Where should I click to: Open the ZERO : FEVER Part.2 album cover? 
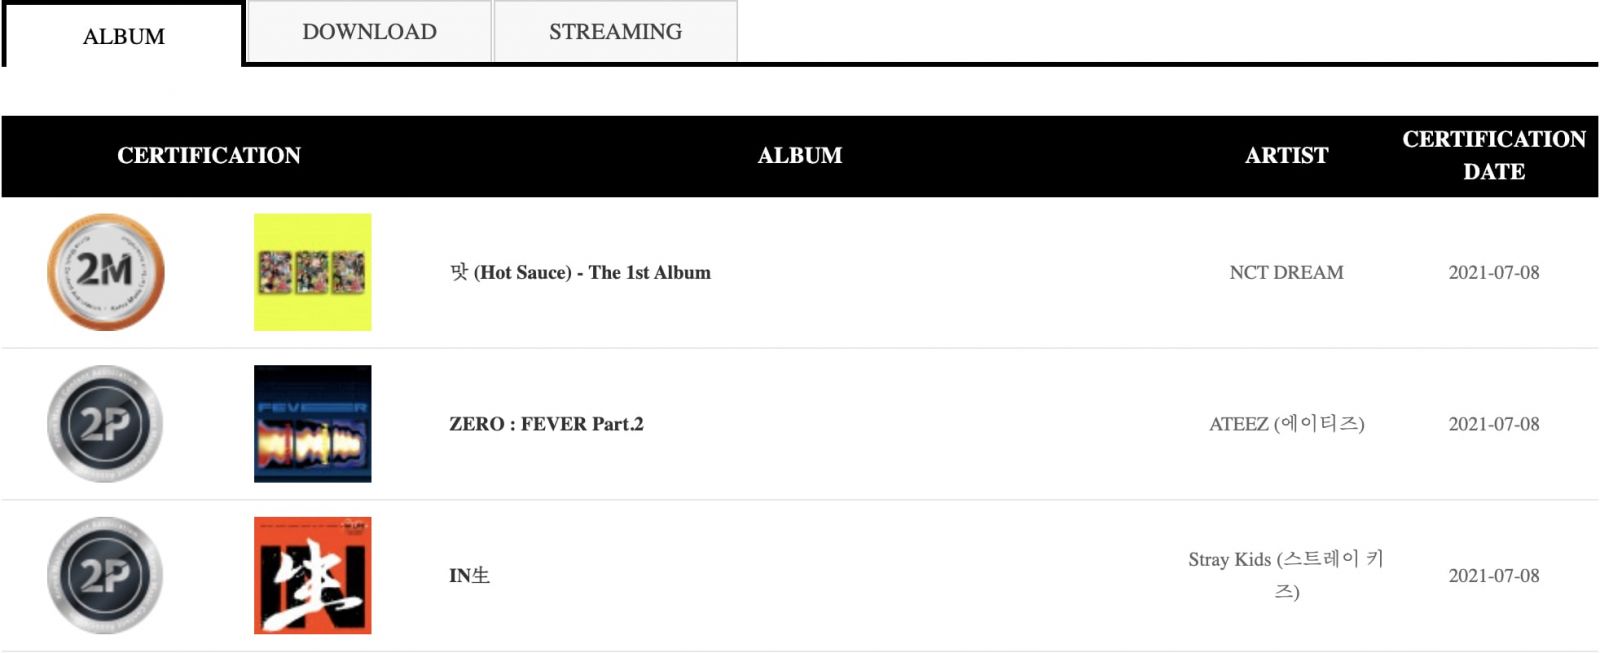click(313, 424)
